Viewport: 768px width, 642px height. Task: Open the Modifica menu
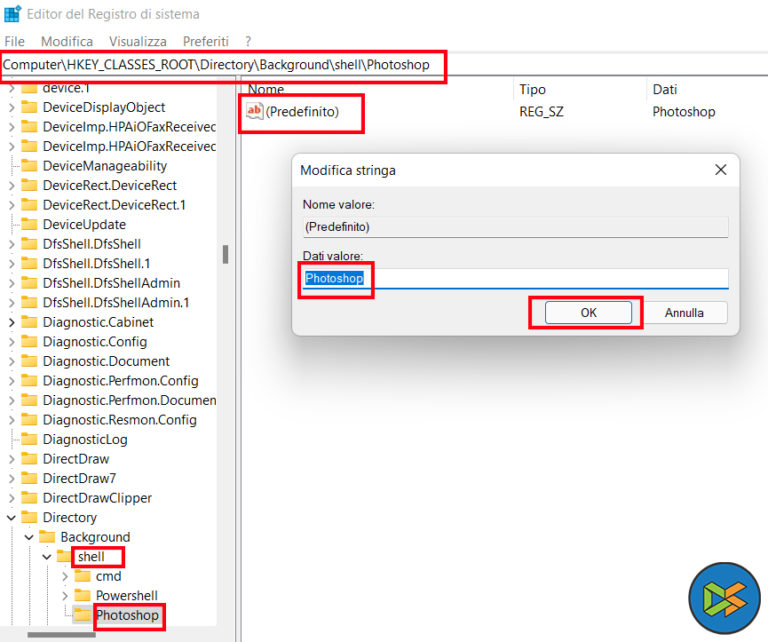[67, 42]
